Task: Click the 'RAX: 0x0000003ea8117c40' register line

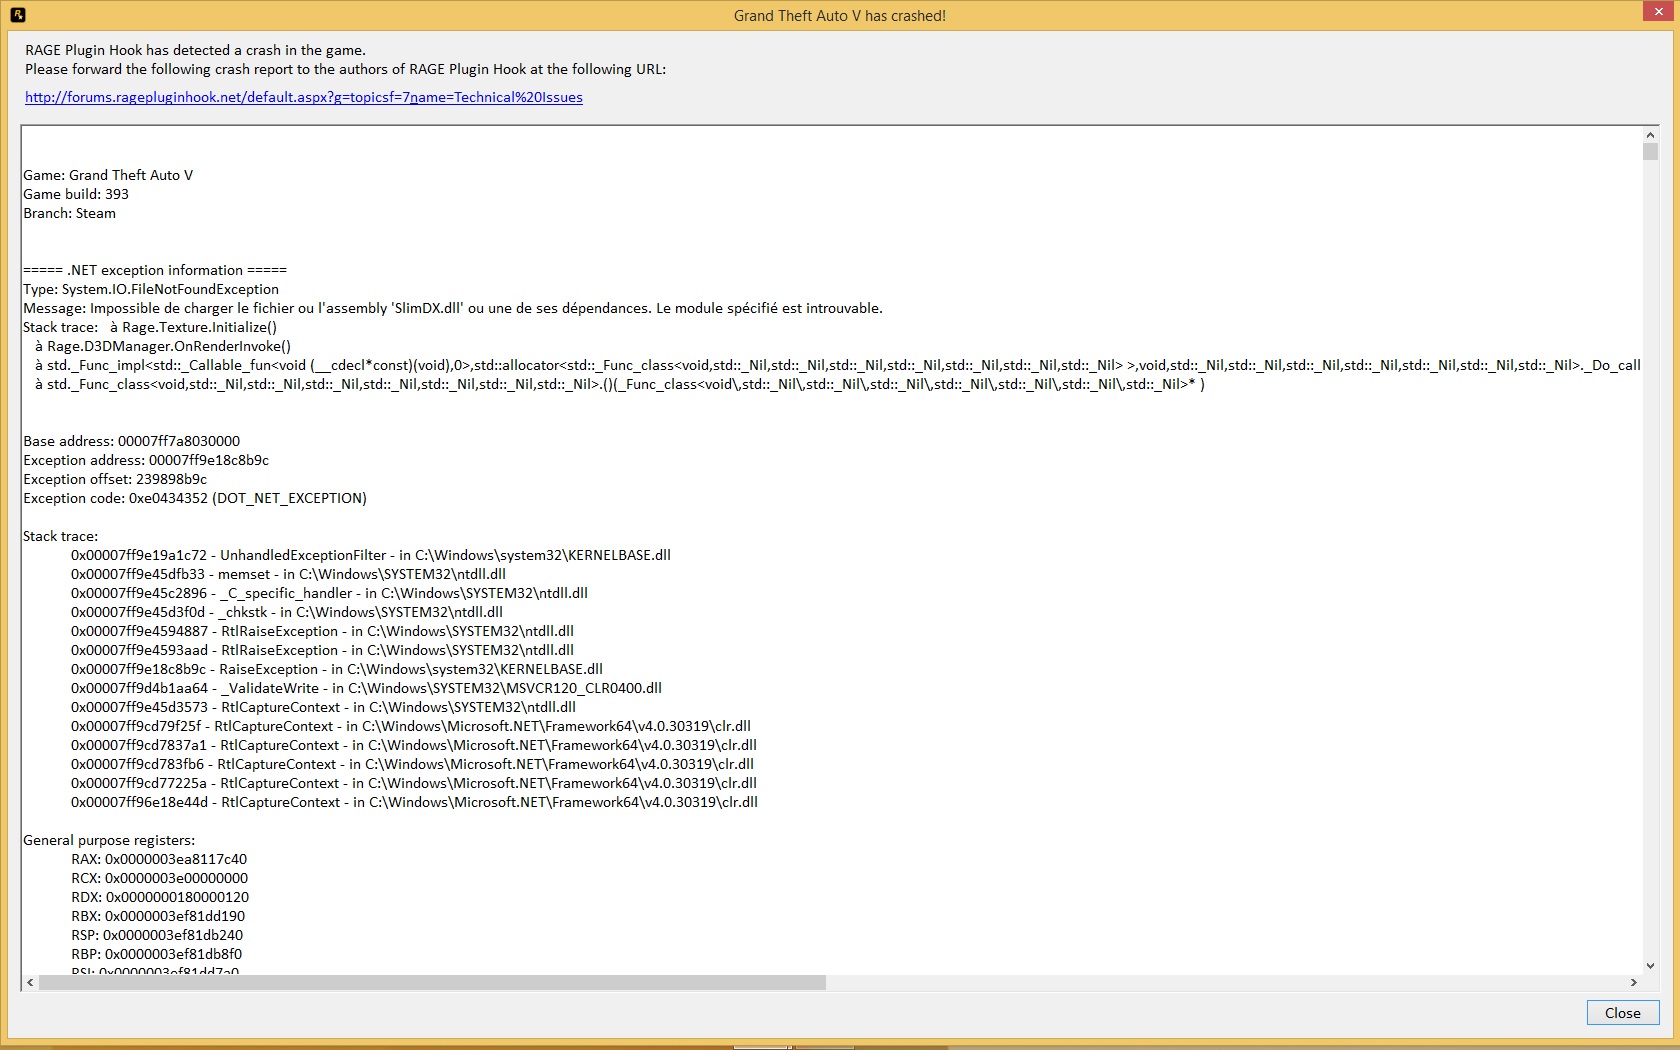Action: 159,859
